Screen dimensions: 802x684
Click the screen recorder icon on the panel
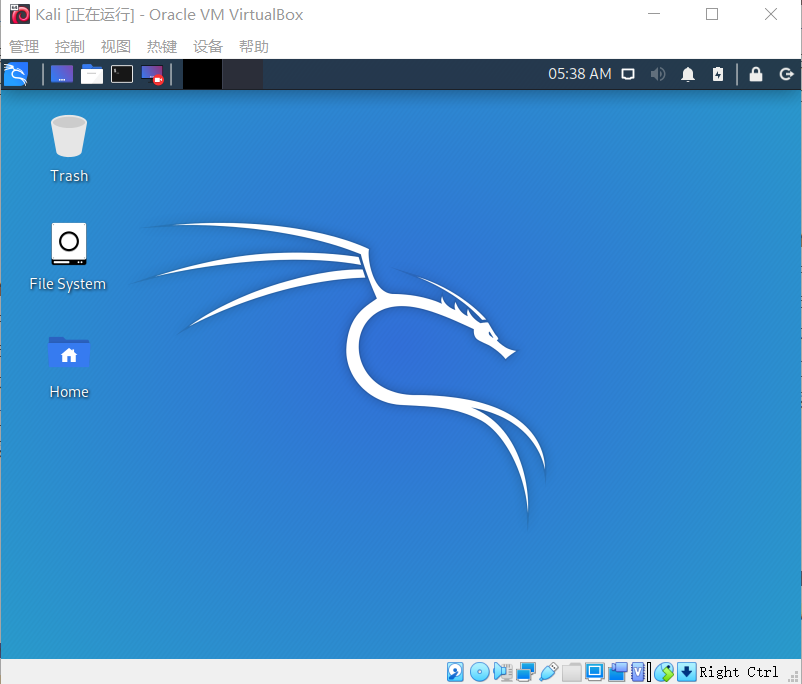pos(152,73)
